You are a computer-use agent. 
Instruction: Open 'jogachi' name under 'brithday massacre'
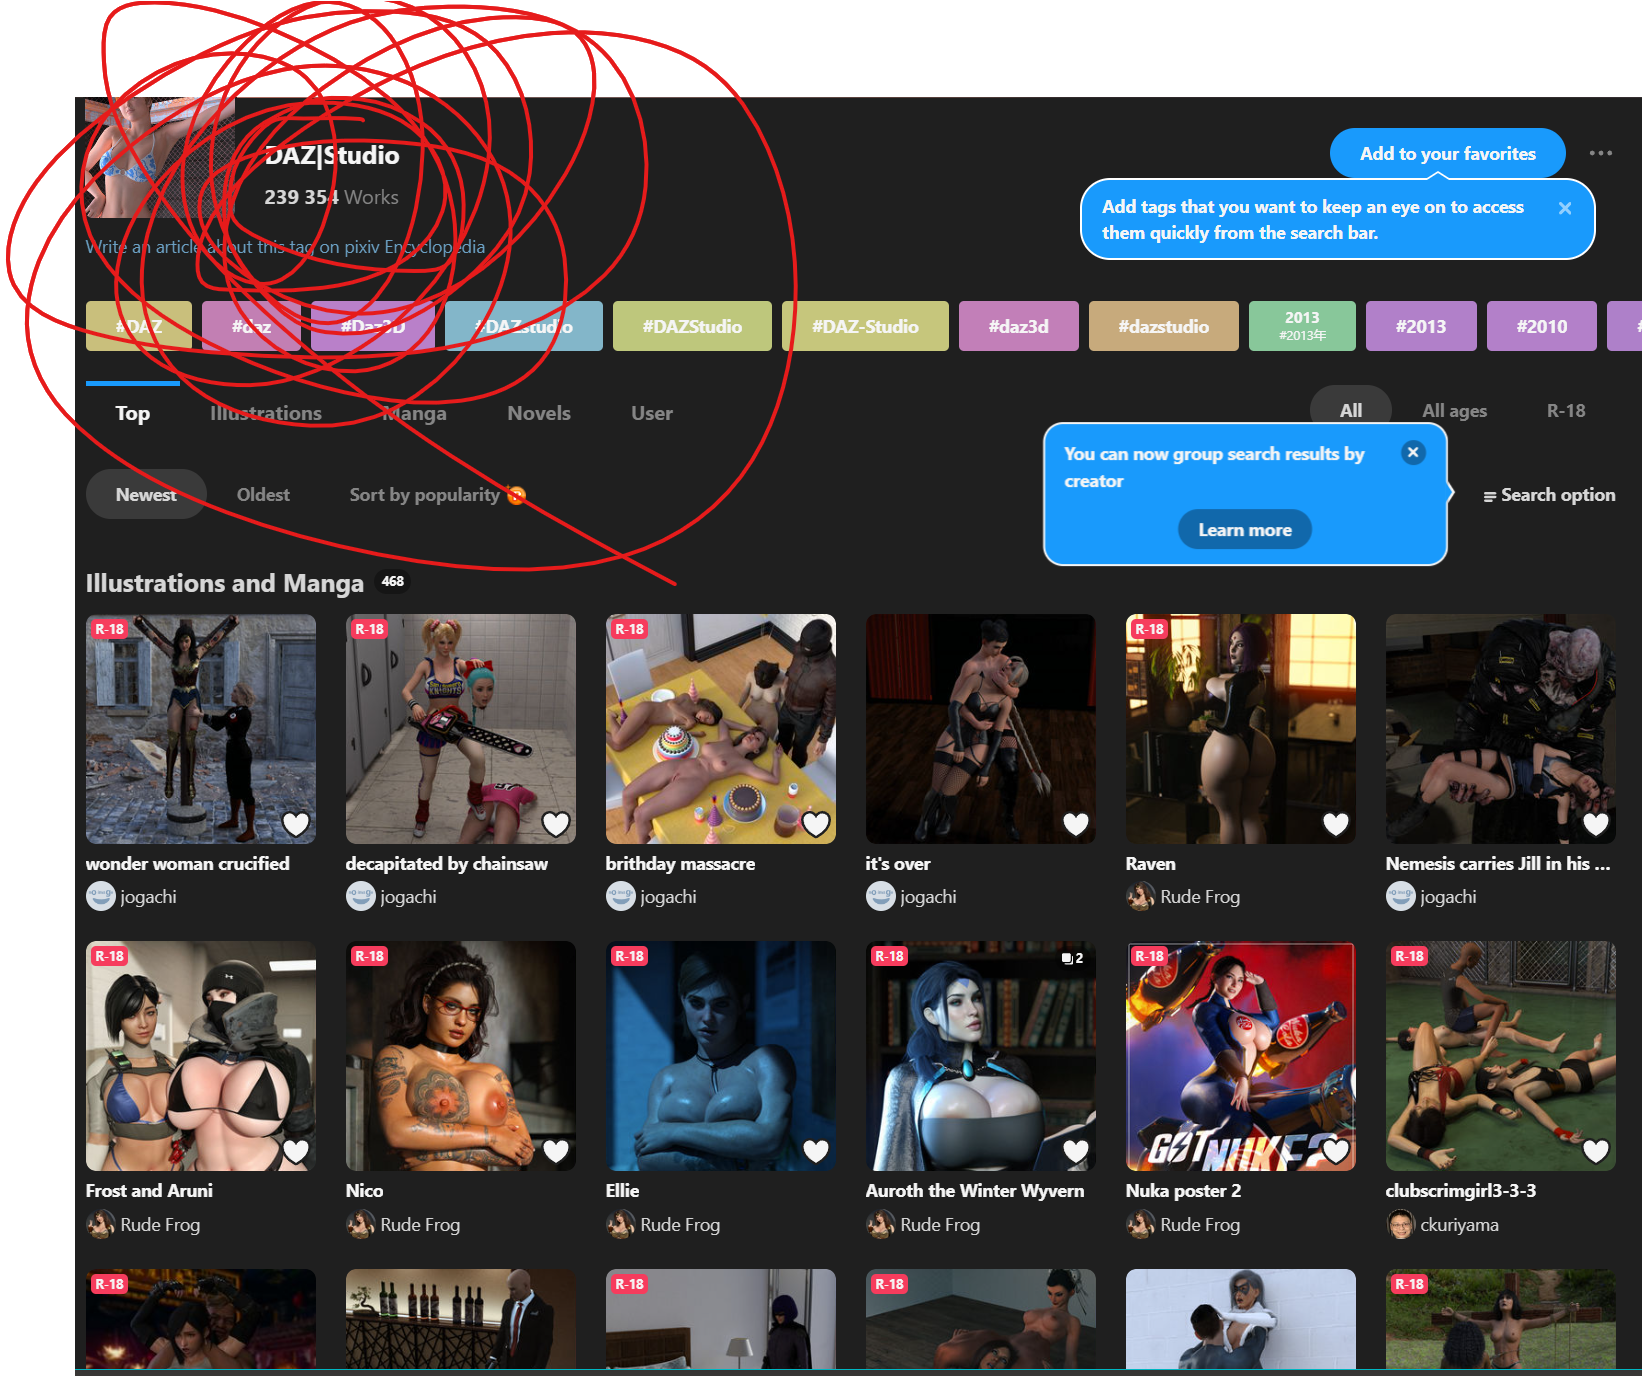tap(668, 896)
